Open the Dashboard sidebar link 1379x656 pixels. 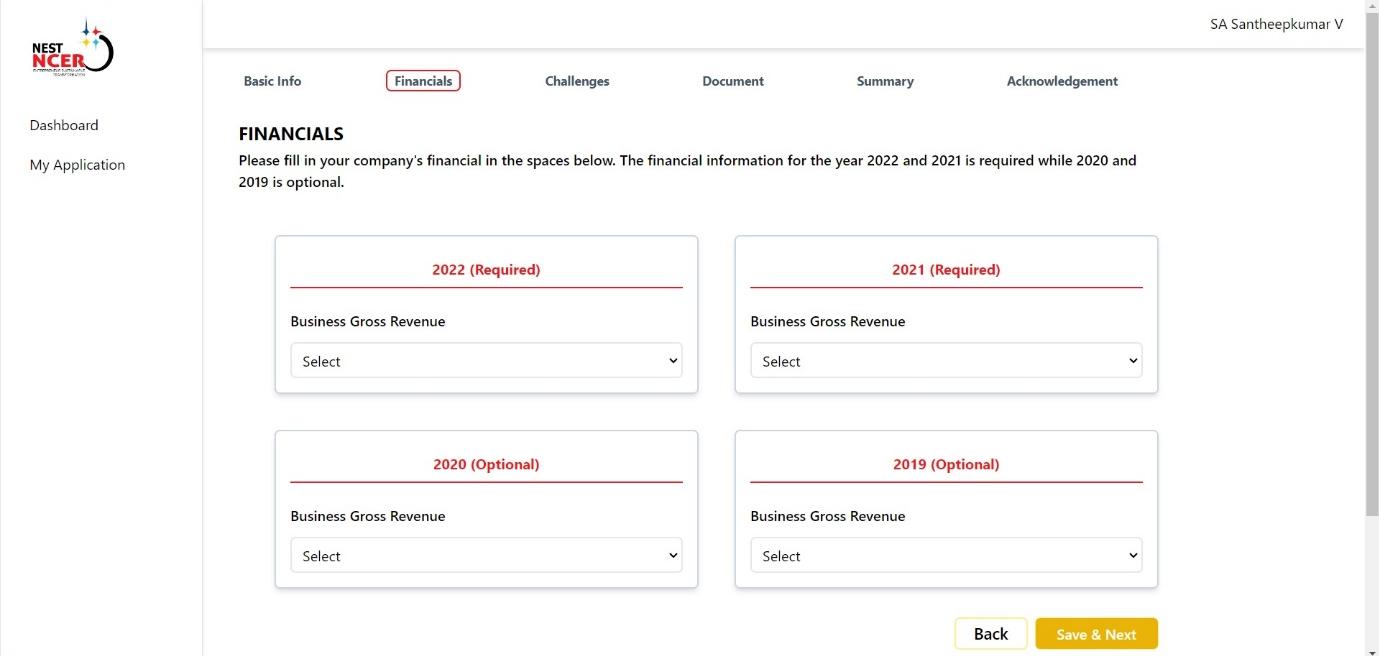[x=64, y=125]
